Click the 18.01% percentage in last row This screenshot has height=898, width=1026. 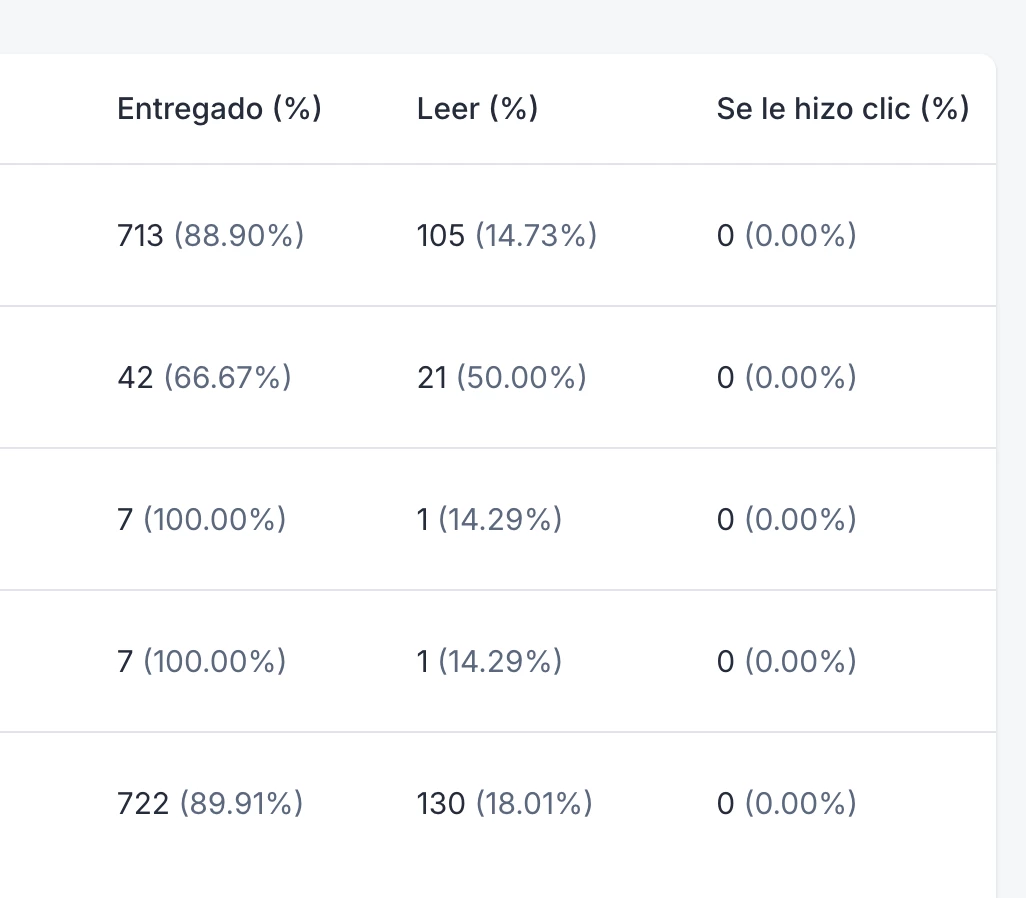coord(534,804)
